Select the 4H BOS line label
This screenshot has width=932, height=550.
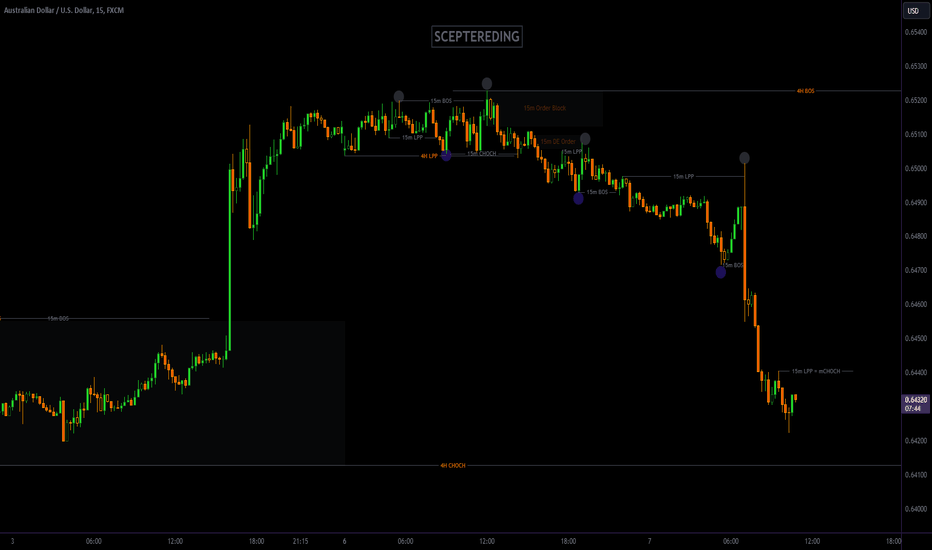805,91
